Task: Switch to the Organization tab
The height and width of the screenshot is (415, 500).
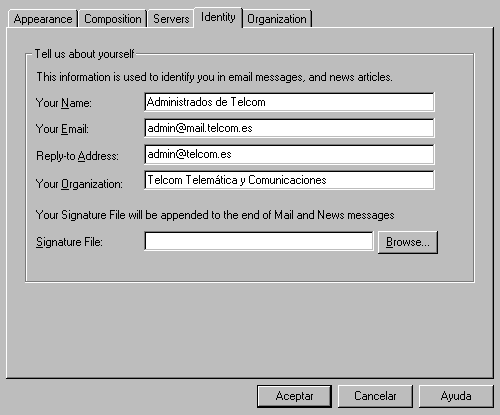Action: (x=277, y=19)
